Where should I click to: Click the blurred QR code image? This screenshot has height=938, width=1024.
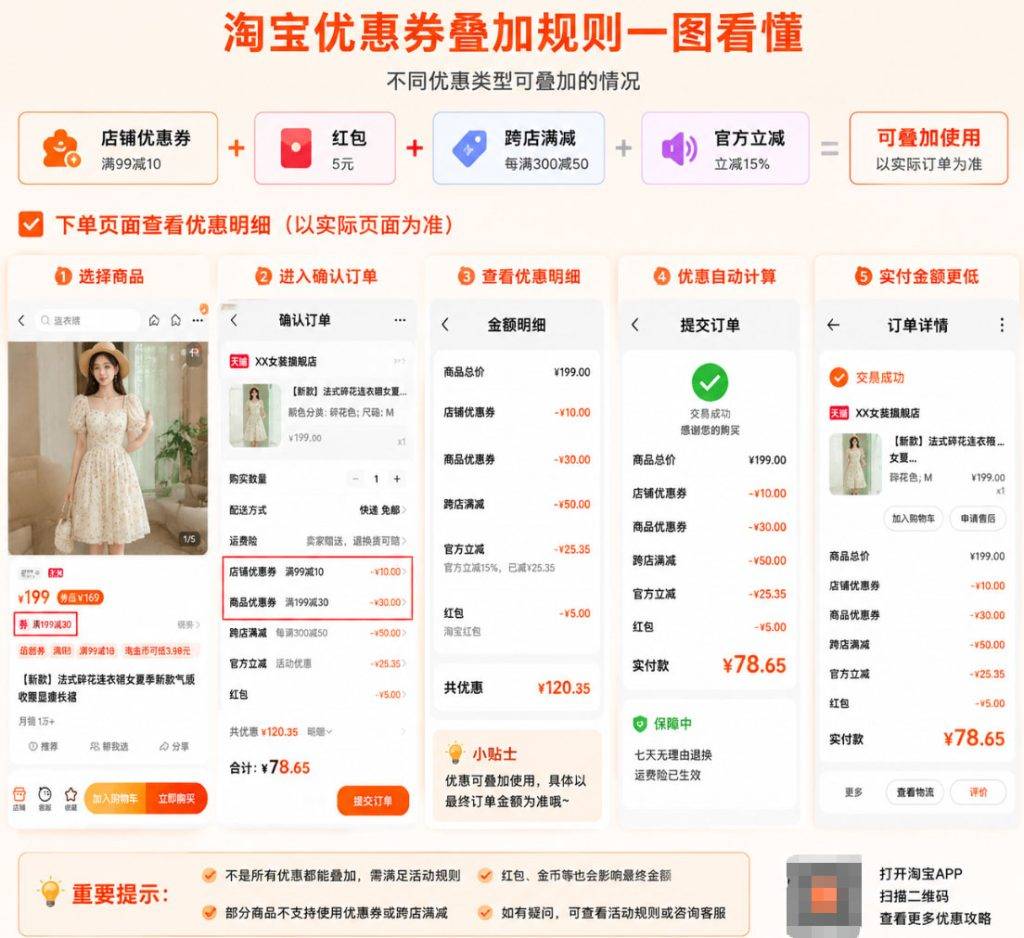click(x=825, y=895)
